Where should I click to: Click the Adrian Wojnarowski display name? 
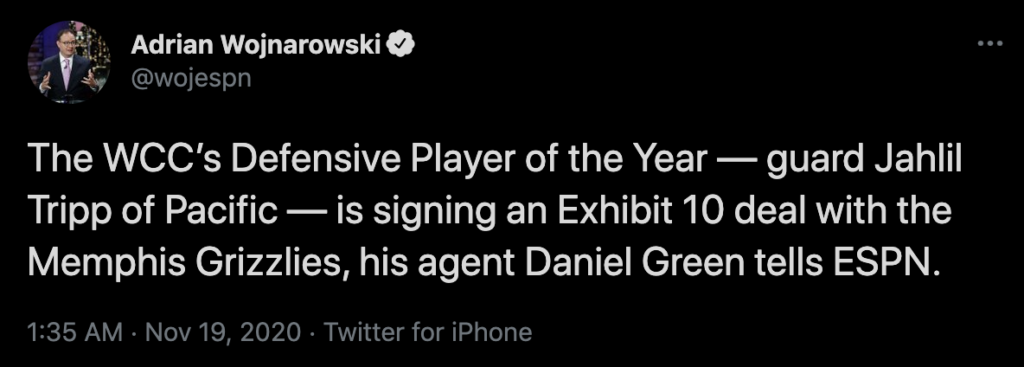(x=256, y=44)
